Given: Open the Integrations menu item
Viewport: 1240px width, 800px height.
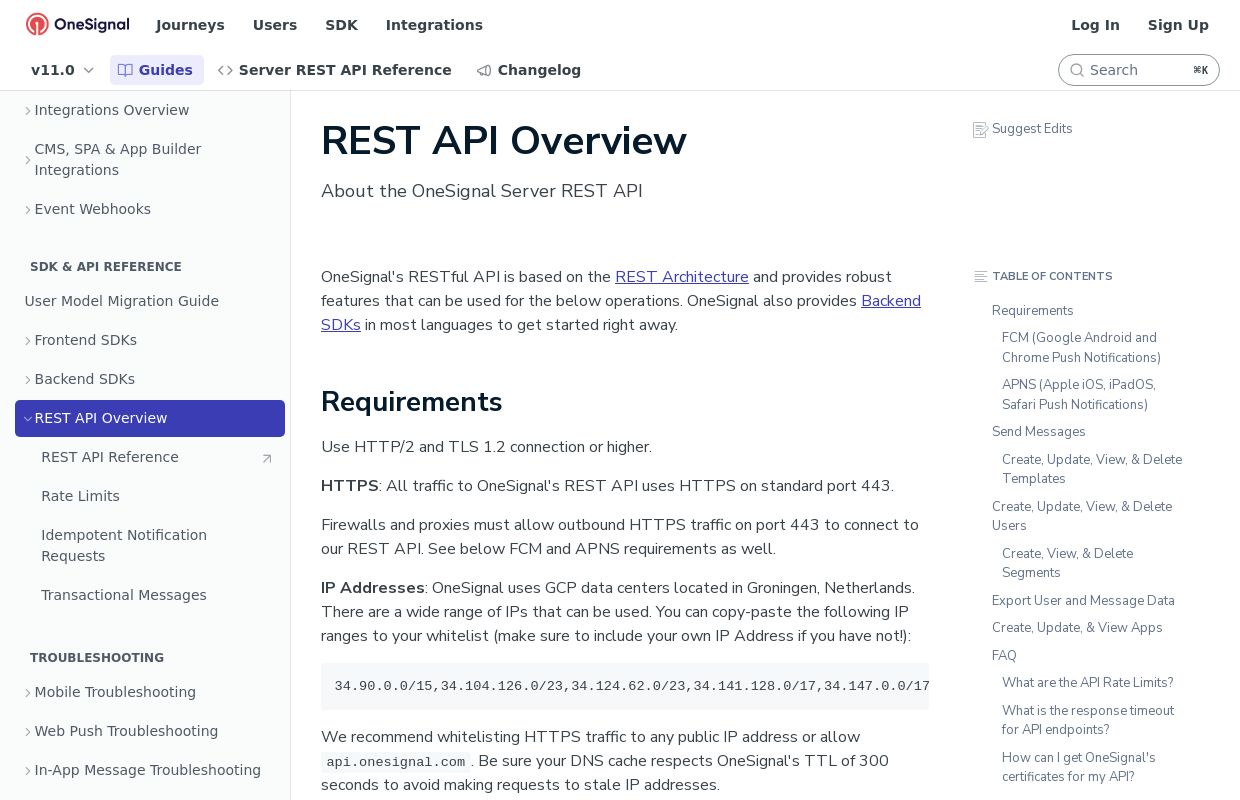Looking at the screenshot, I should 434,25.
